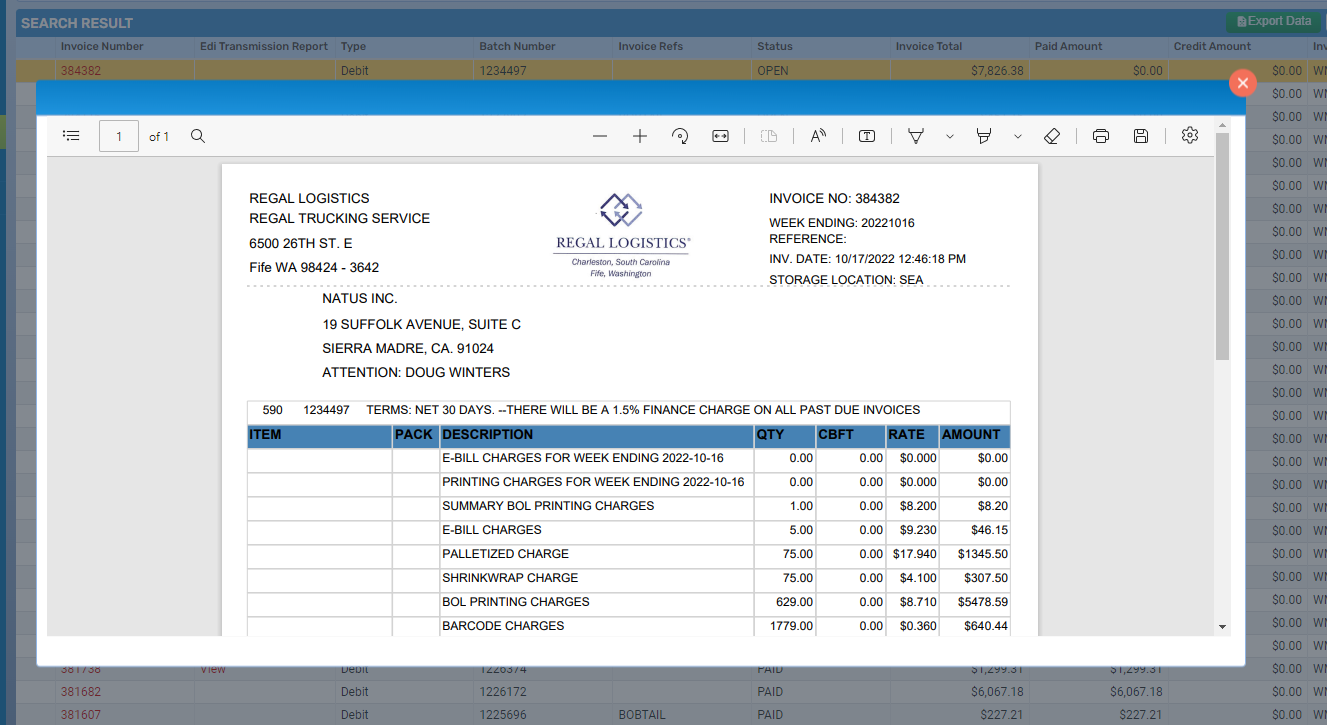This screenshot has height=725, width=1327.
Task: Rotate the PDF page
Action: (x=680, y=136)
